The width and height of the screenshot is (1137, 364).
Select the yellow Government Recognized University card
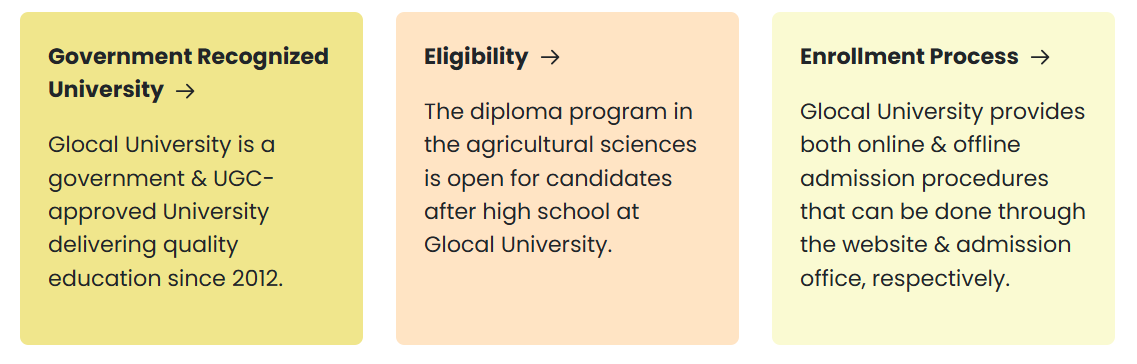(191, 178)
